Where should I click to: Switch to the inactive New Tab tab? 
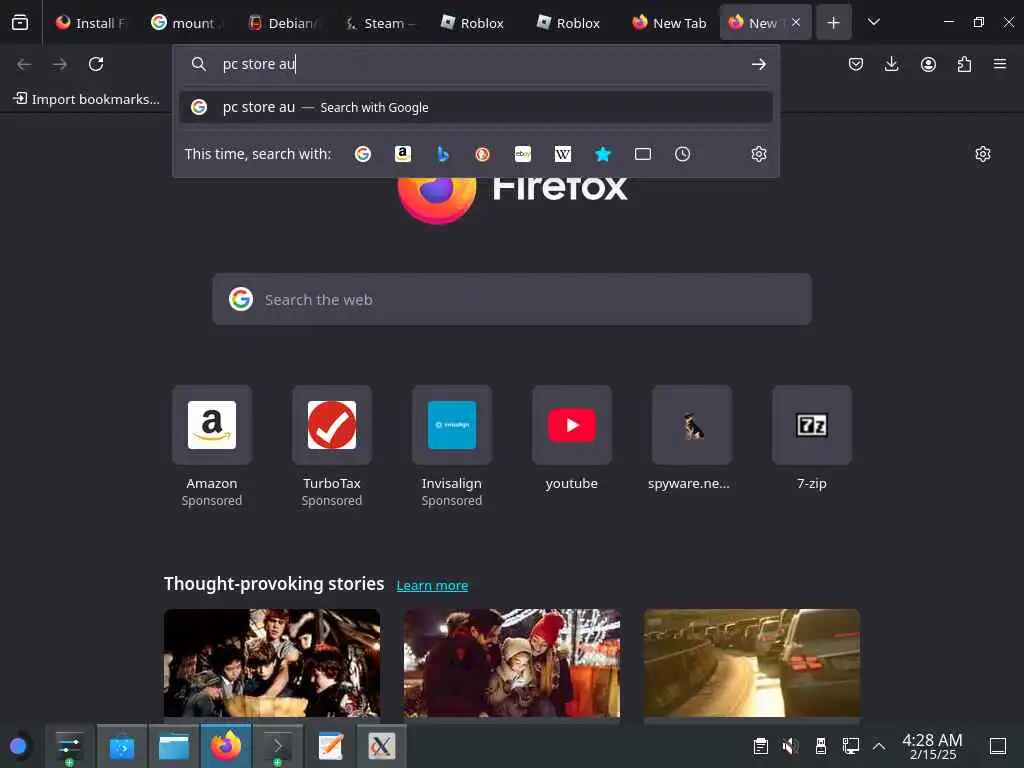[x=669, y=23]
